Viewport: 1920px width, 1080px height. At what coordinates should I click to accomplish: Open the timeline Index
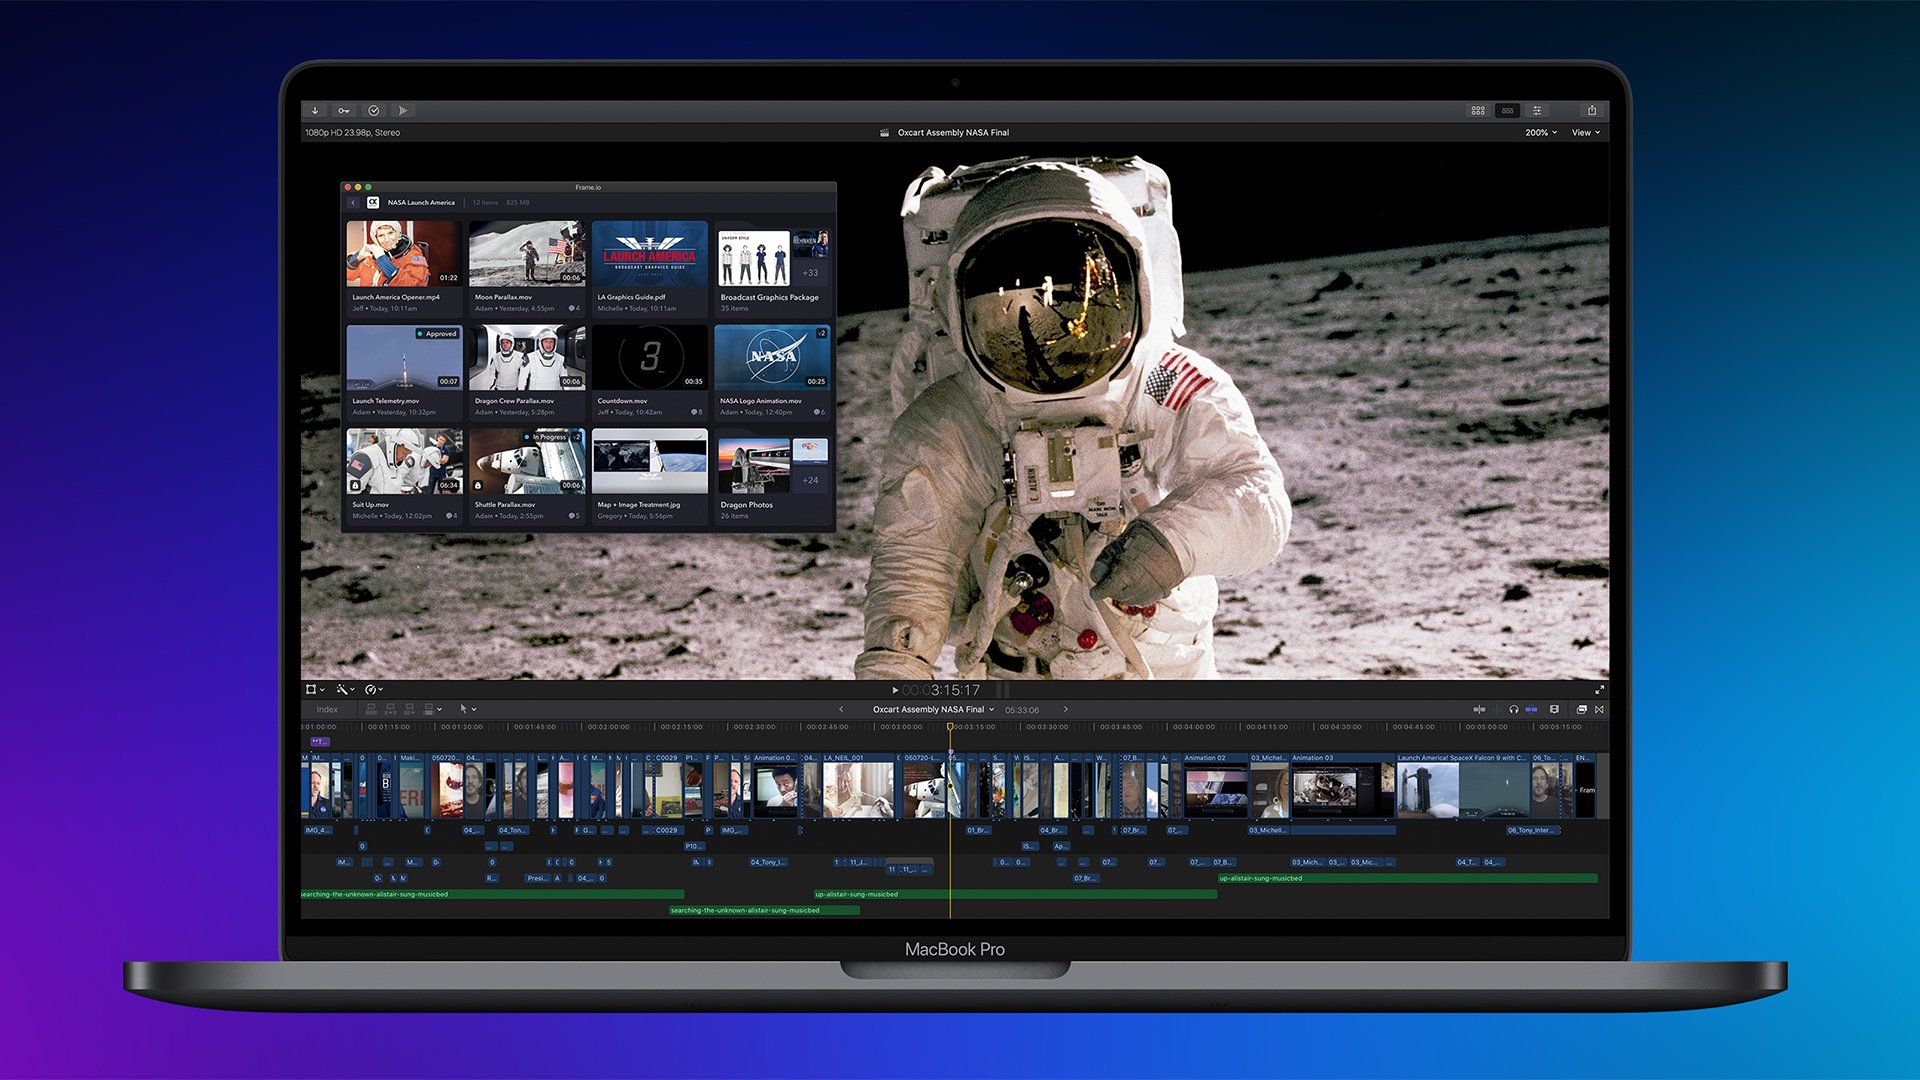pyautogui.click(x=327, y=710)
